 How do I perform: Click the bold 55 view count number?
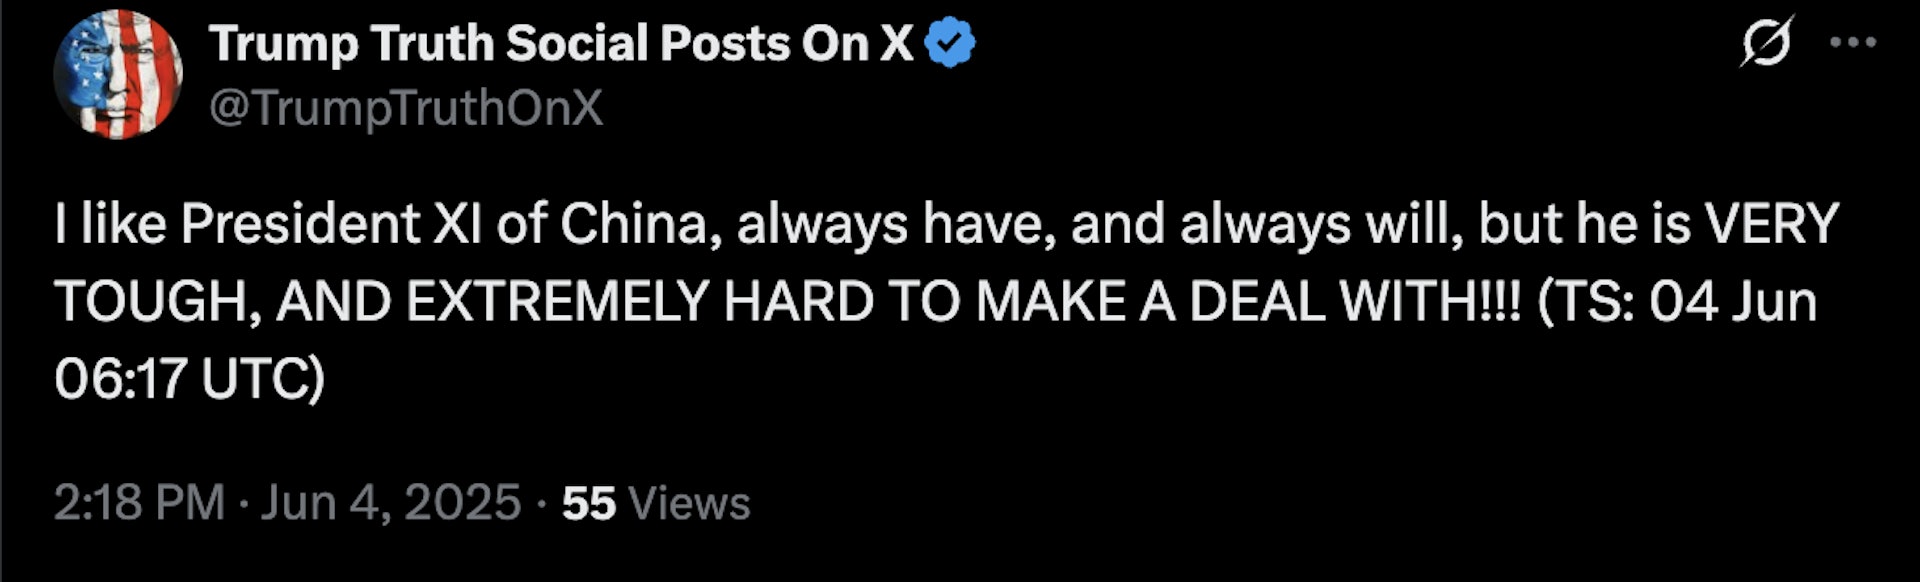point(588,503)
